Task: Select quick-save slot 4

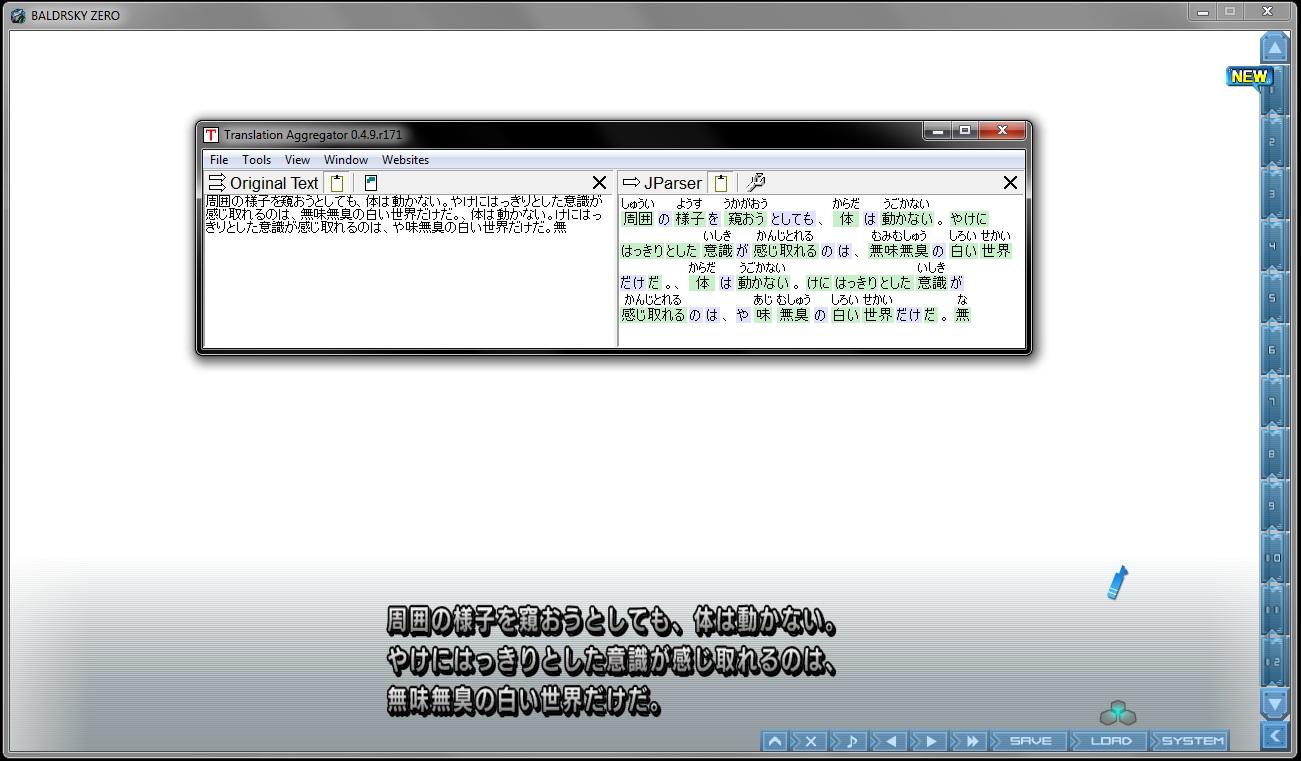Action: 1273,246
